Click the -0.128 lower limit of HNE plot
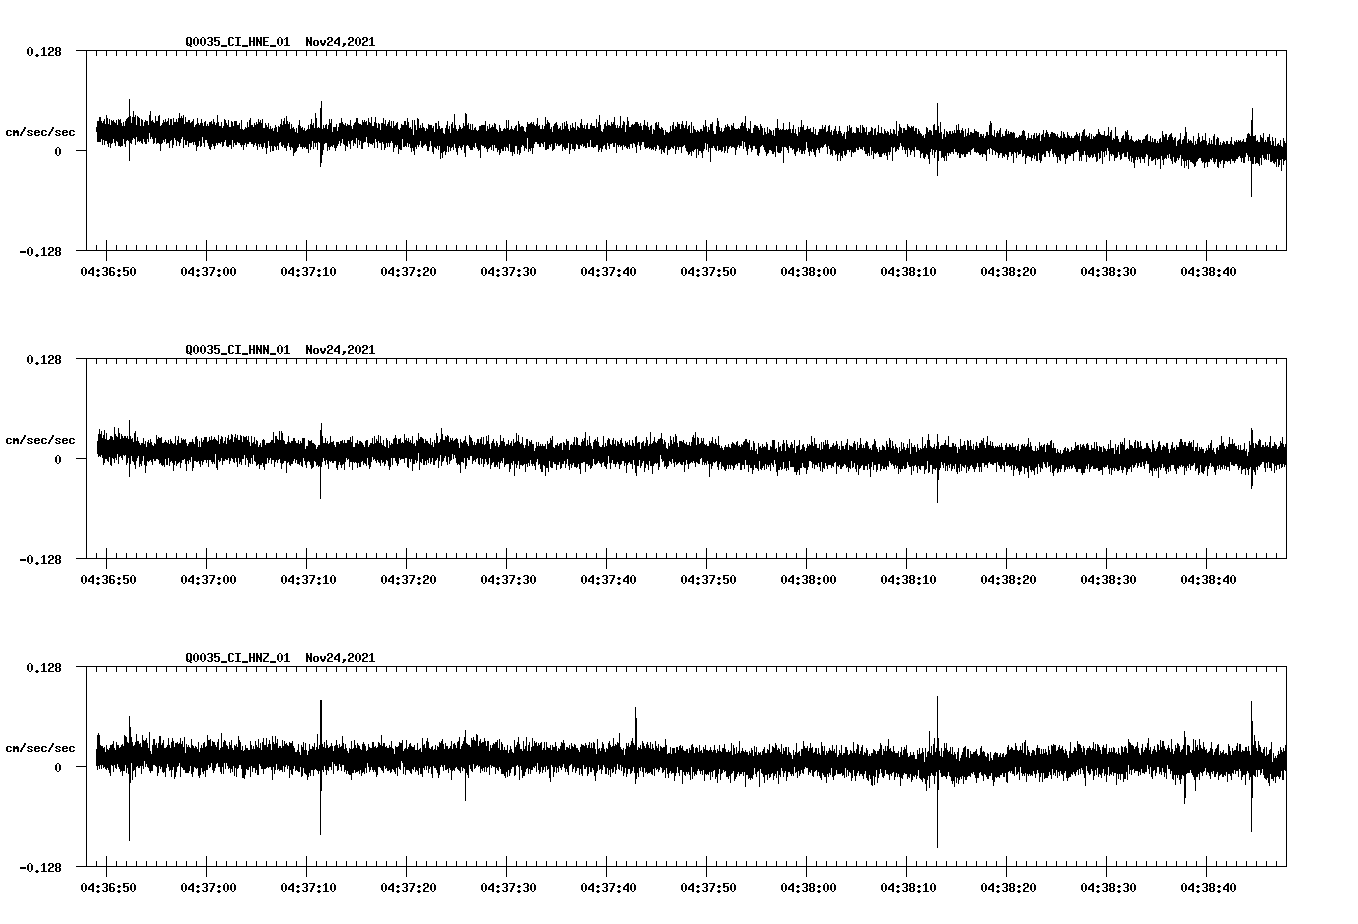 [40, 252]
